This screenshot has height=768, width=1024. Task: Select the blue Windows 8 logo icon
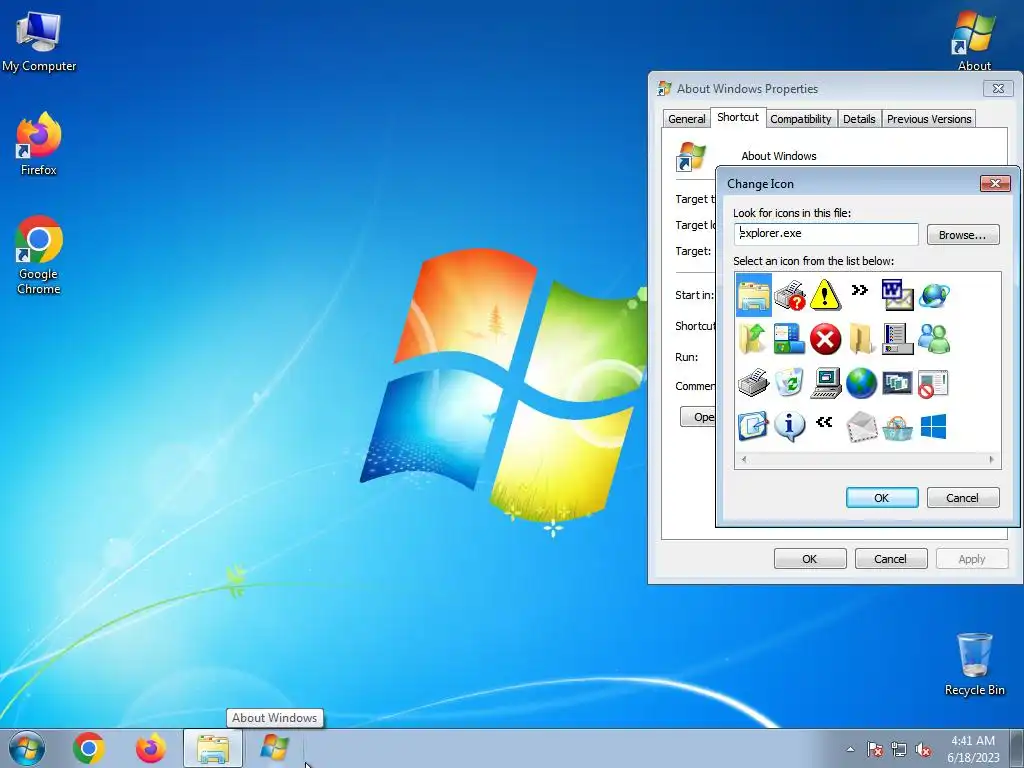(933, 426)
